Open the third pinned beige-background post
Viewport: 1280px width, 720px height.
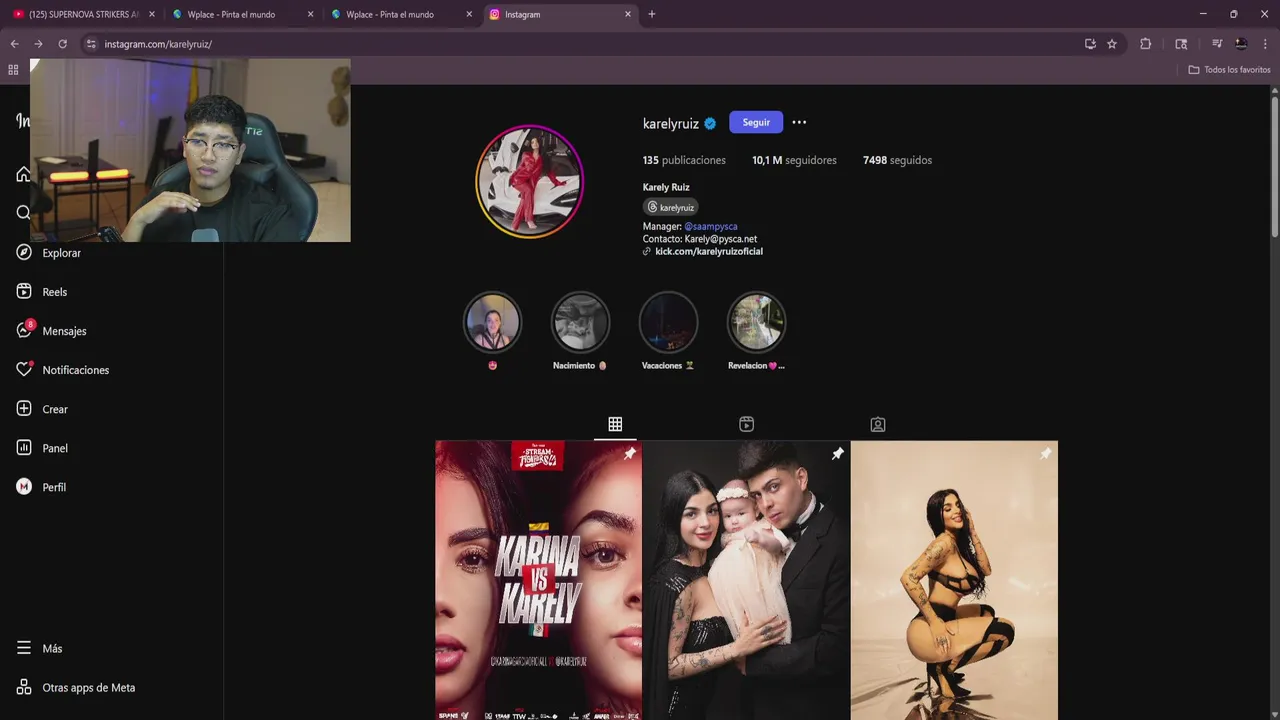[x=954, y=580]
